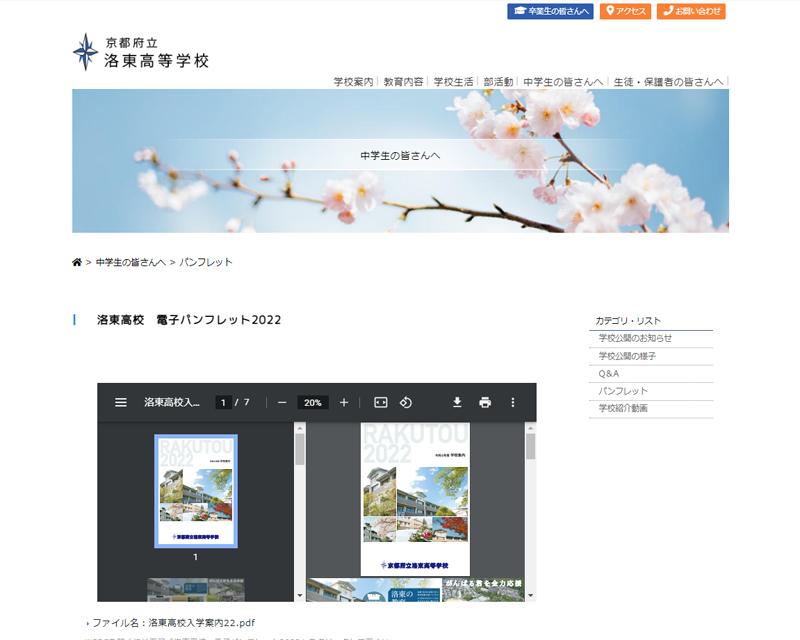This screenshot has width=800, height=640.
Task: Click the PDF zoom out minus icon
Action: (282, 402)
